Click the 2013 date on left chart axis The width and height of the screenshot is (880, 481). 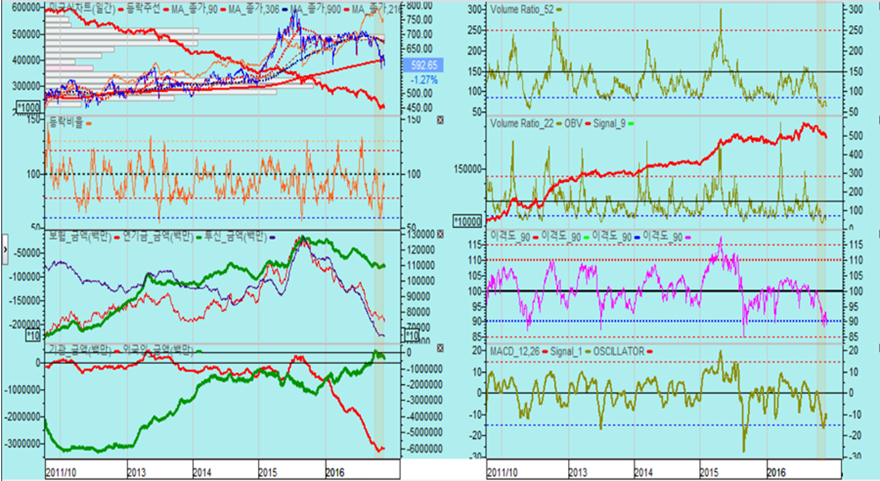[x=136, y=467]
